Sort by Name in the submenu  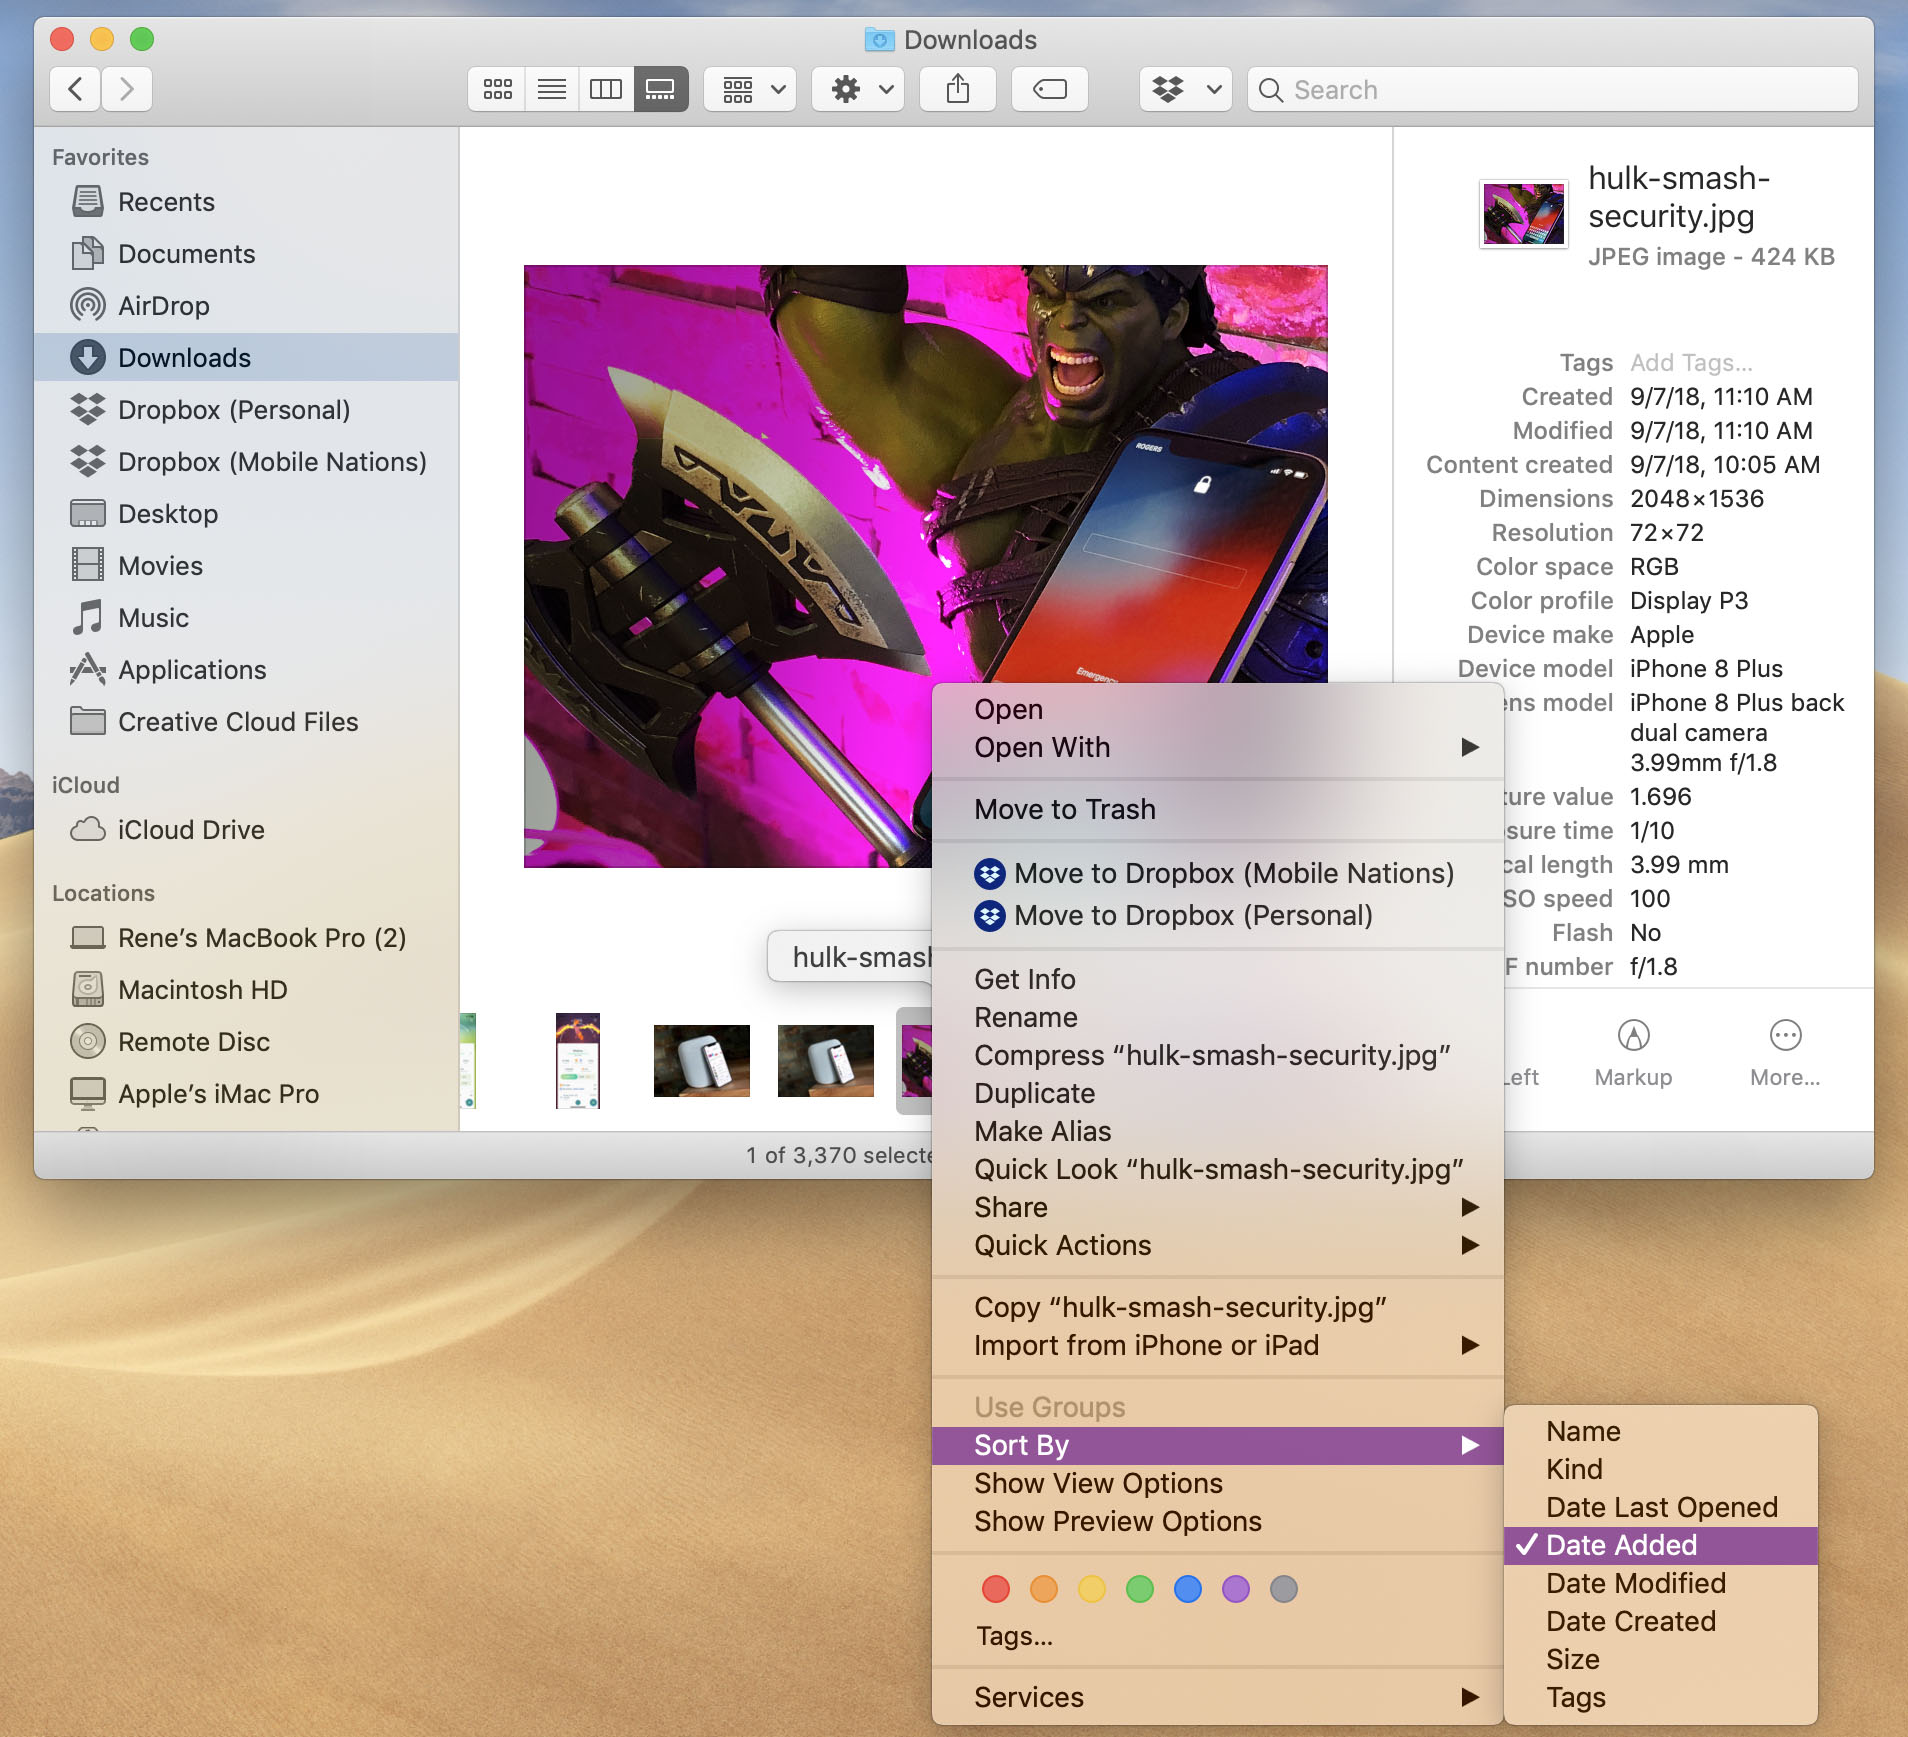click(1660, 1431)
